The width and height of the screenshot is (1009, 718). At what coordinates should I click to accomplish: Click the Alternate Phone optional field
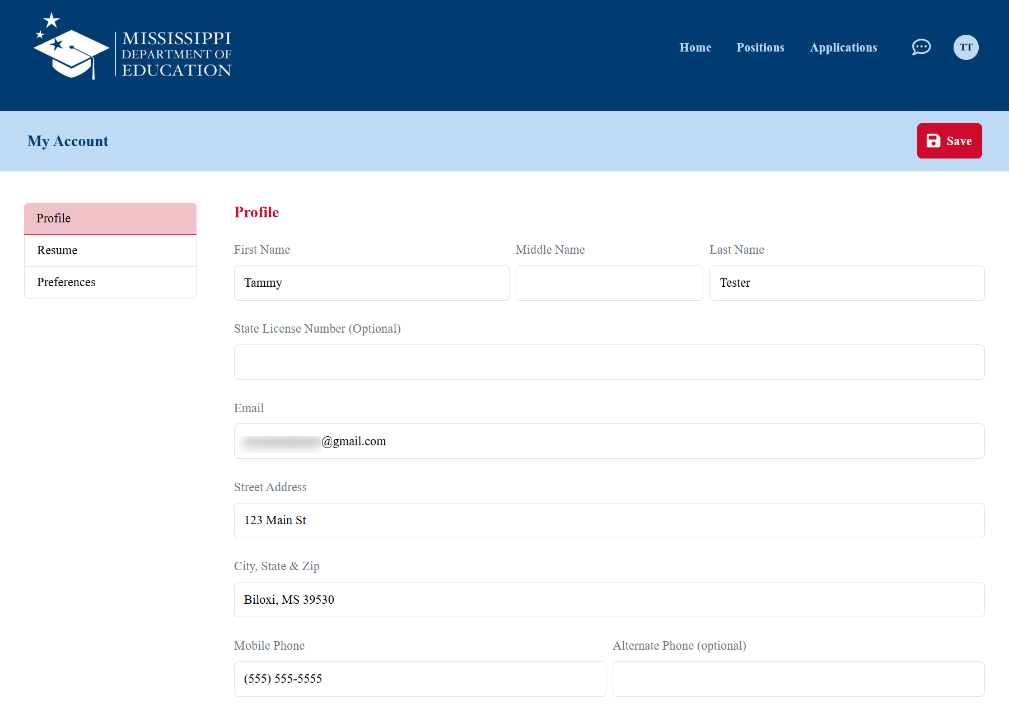click(797, 679)
